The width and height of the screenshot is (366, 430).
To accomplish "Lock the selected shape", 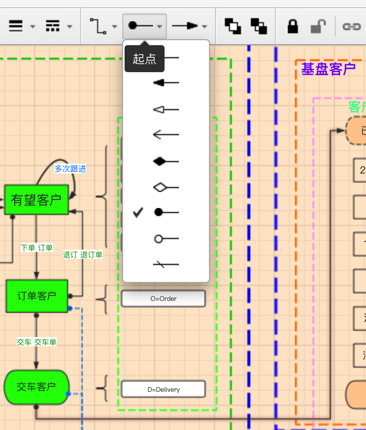I will tap(293, 26).
